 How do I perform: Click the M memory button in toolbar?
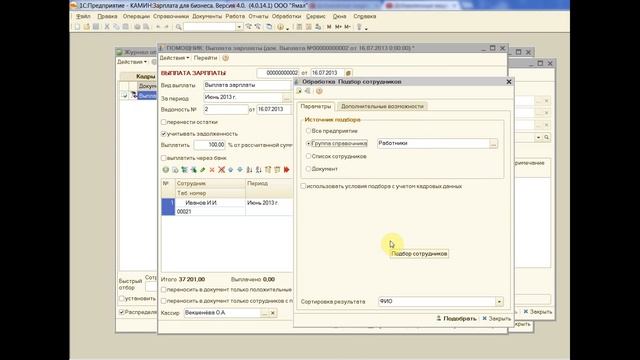(329, 27)
